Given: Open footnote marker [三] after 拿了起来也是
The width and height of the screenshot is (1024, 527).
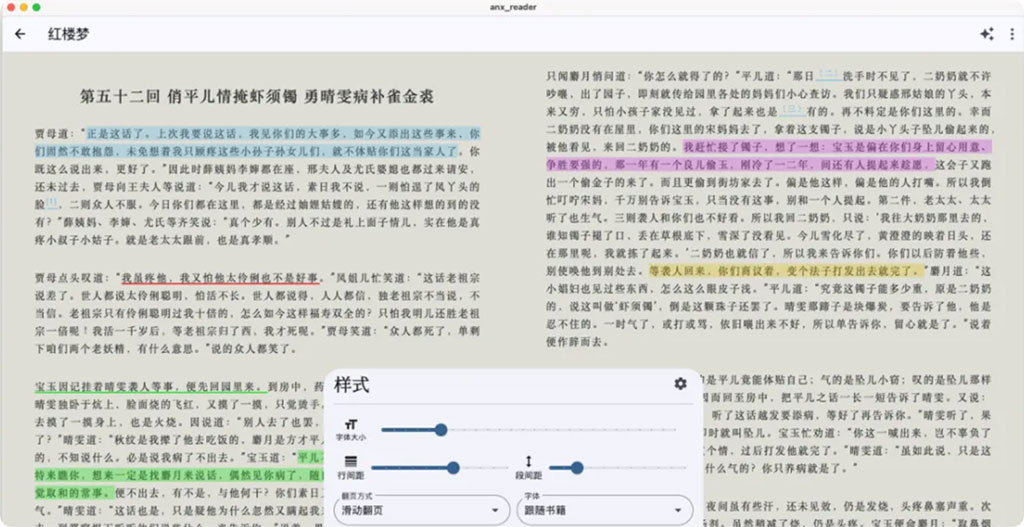Looking at the screenshot, I should click(x=792, y=109).
